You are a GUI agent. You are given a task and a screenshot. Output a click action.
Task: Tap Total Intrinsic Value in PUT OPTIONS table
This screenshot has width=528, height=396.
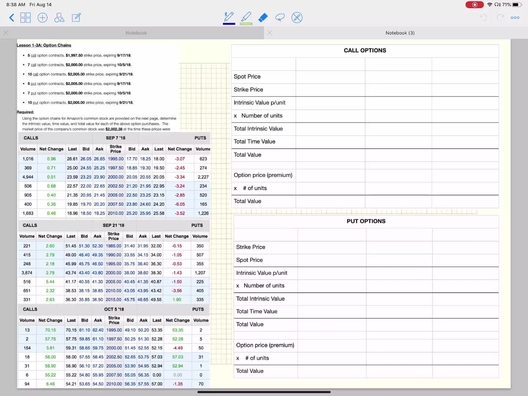click(x=260, y=299)
